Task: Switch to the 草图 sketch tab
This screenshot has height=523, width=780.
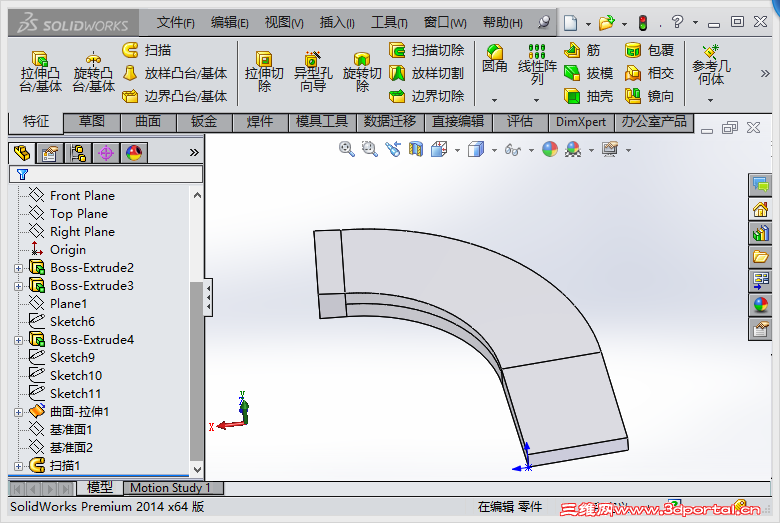Action: [92, 122]
